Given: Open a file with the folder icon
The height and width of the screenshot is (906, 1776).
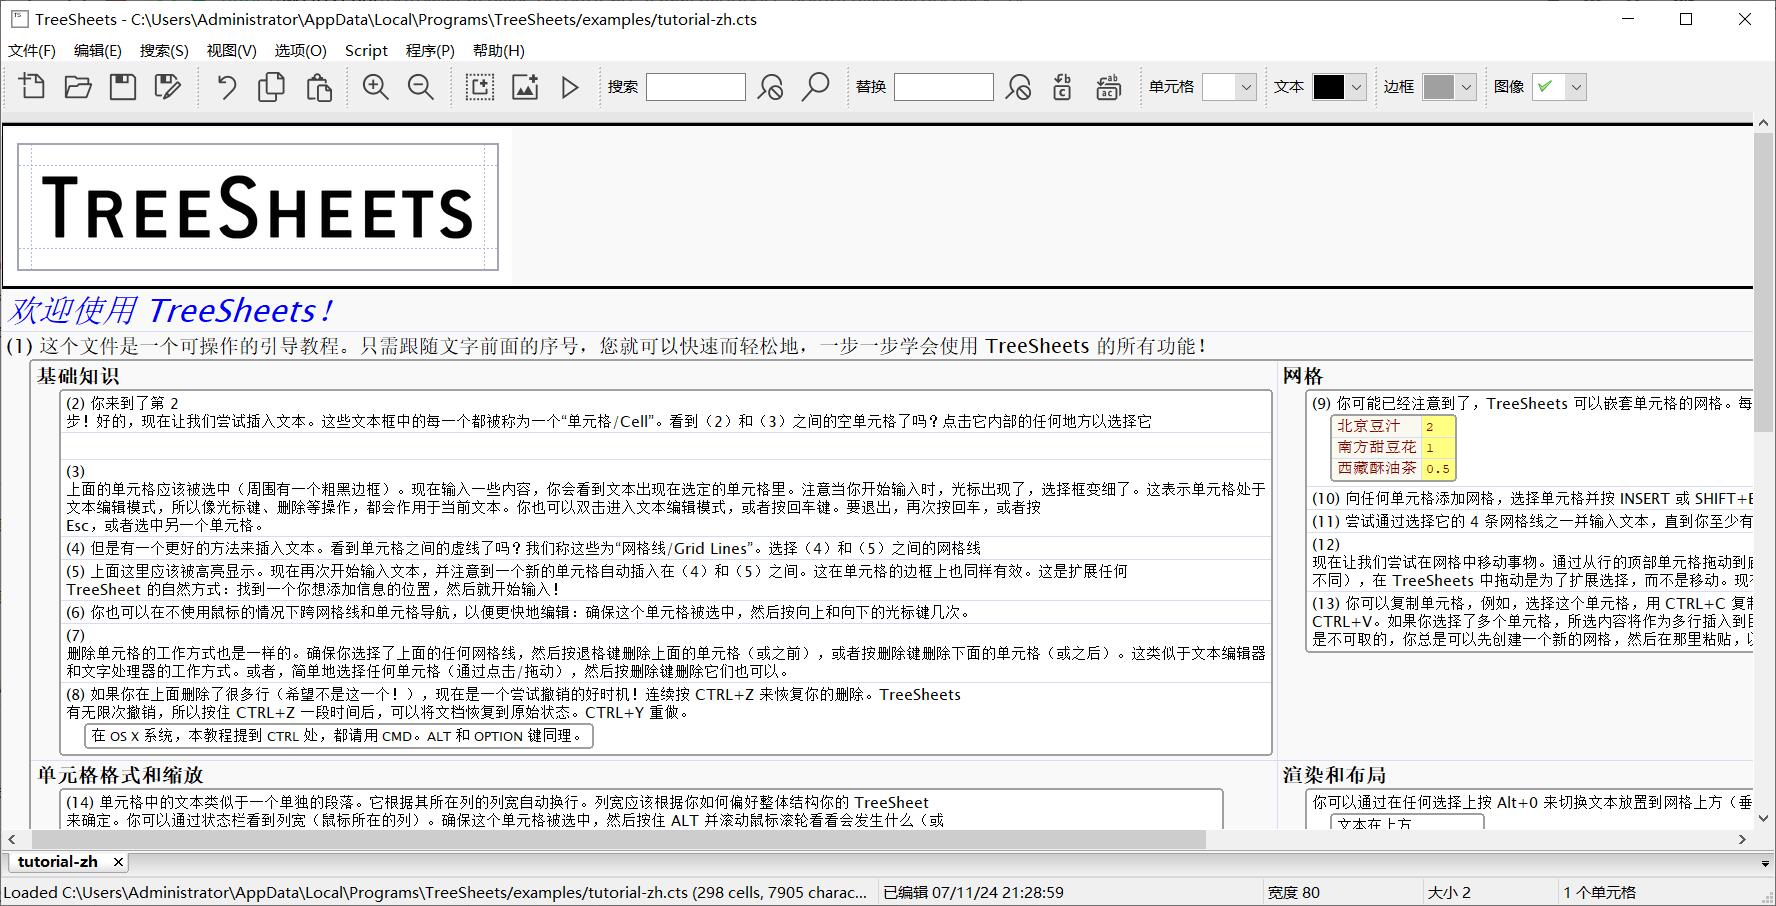Looking at the screenshot, I should tap(78, 87).
